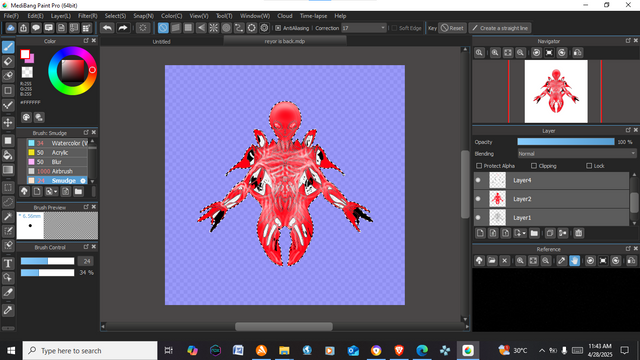This screenshot has width=640, height=360.
Task: Toggle the AntiAliasing checkbox
Action: tap(278, 28)
